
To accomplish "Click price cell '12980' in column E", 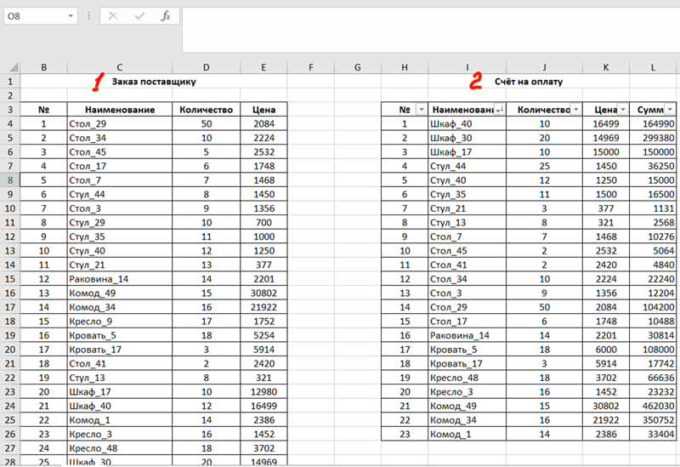I will pyautogui.click(x=264, y=392).
